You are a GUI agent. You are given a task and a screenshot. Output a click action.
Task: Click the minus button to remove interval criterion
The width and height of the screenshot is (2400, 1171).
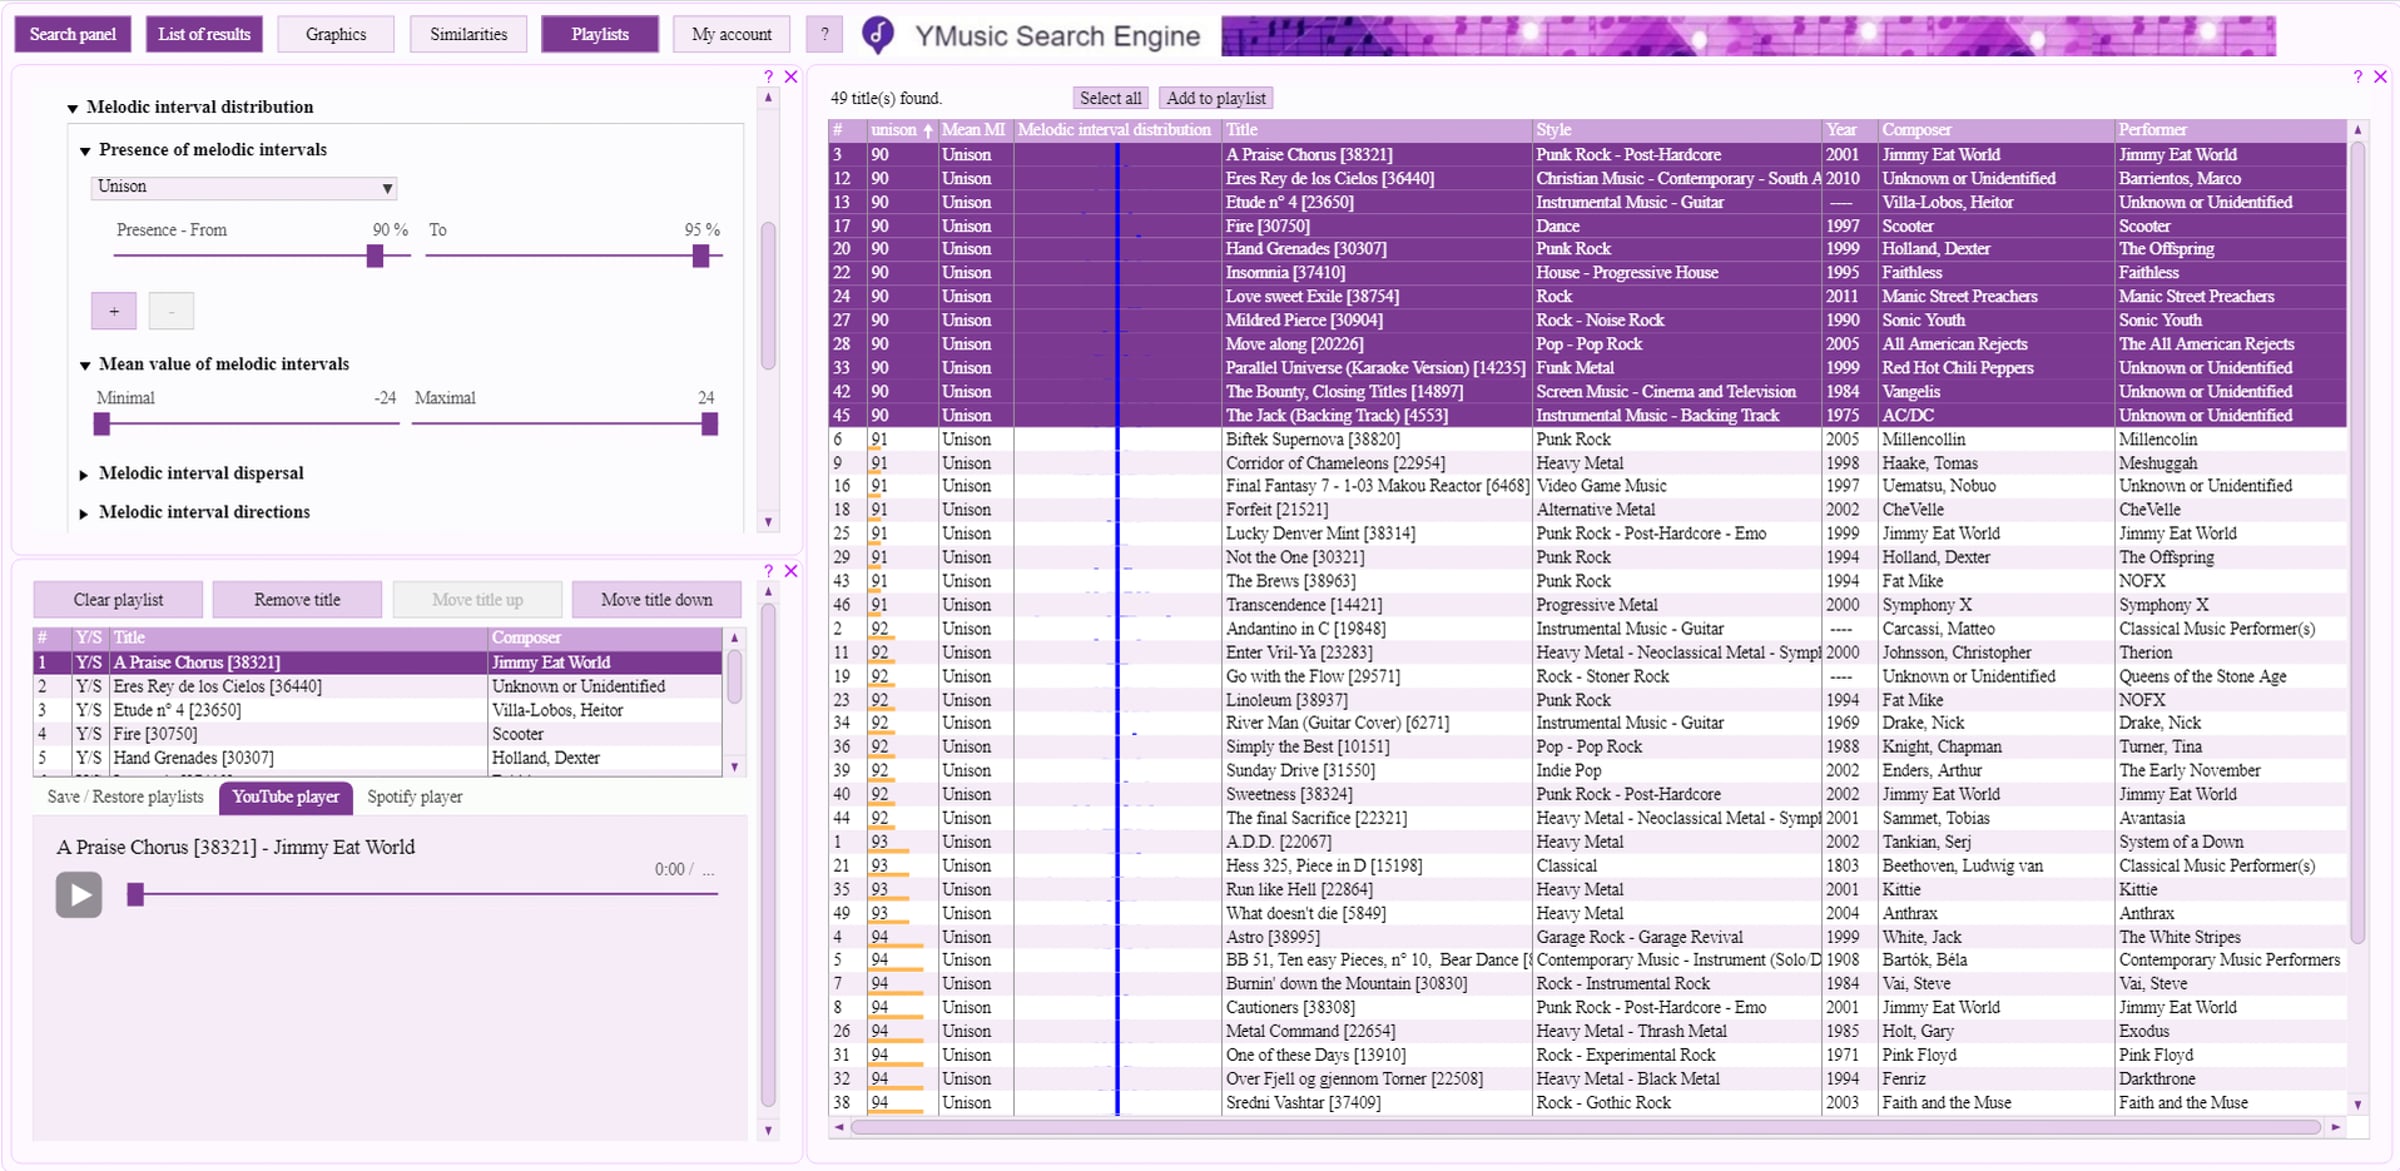coord(171,311)
